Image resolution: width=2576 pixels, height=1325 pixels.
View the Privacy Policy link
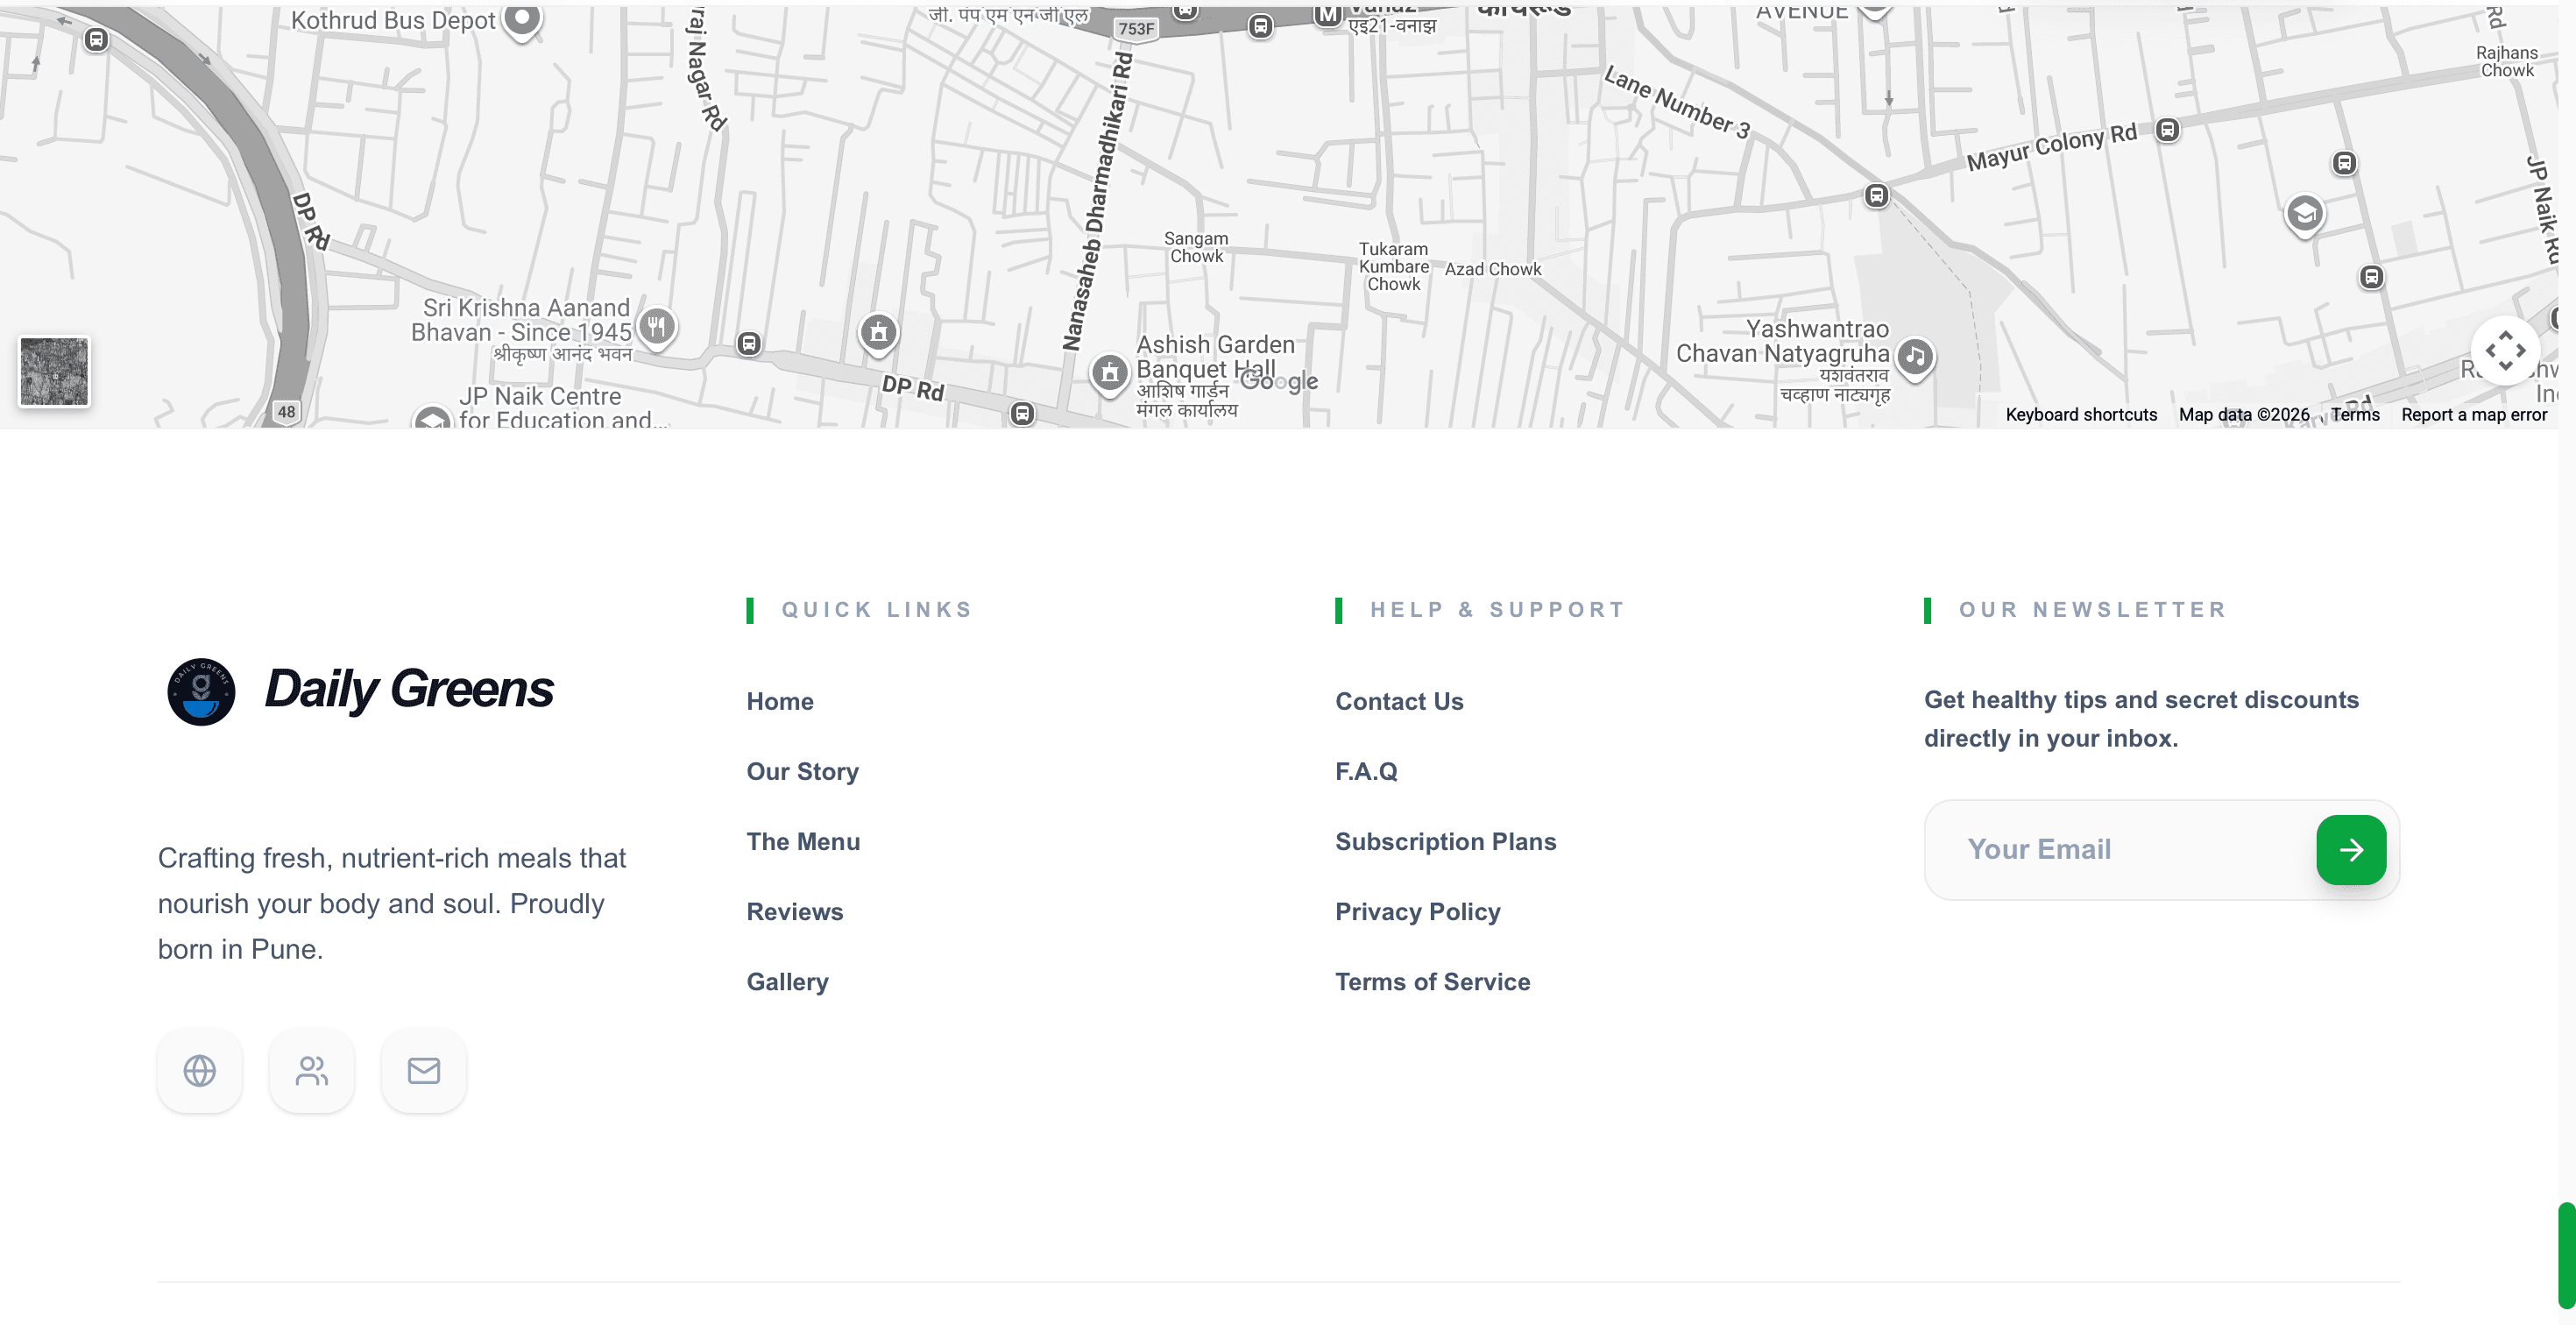tap(1417, 912)
